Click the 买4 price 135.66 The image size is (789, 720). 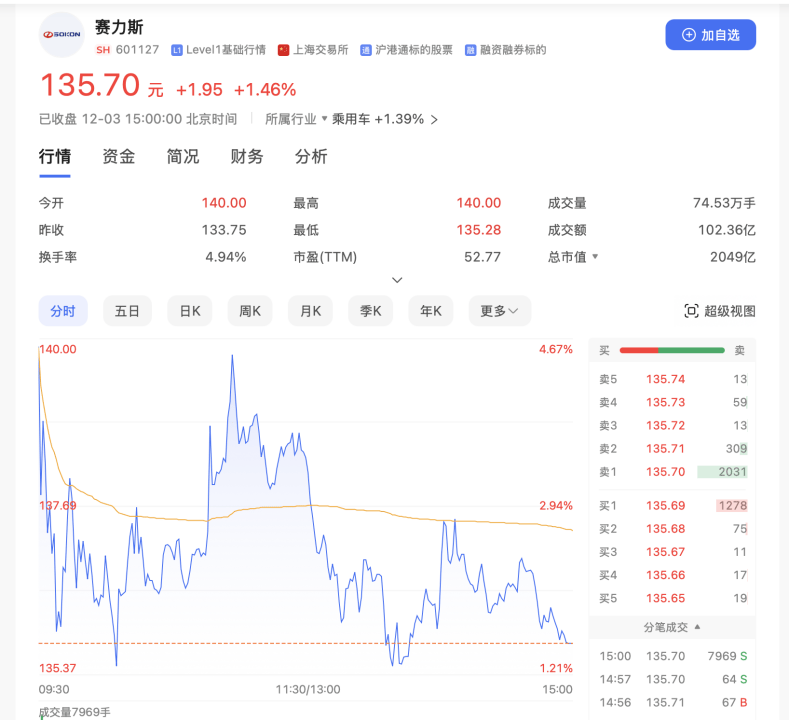click(x=665, y=575)
